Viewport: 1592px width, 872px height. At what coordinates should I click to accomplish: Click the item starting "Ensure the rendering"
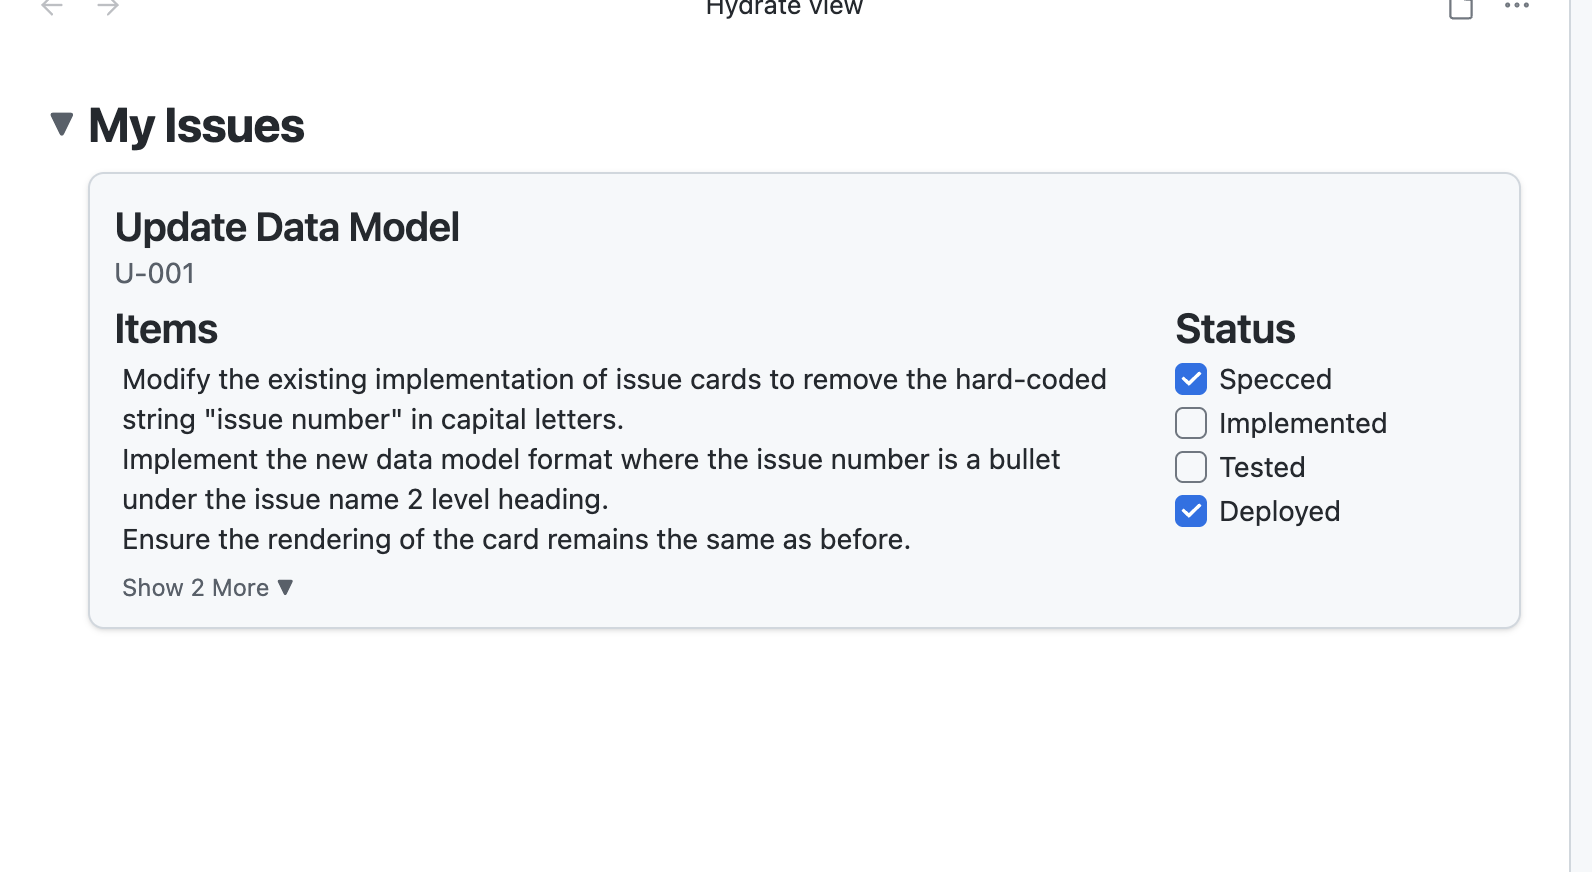point(516,540)
